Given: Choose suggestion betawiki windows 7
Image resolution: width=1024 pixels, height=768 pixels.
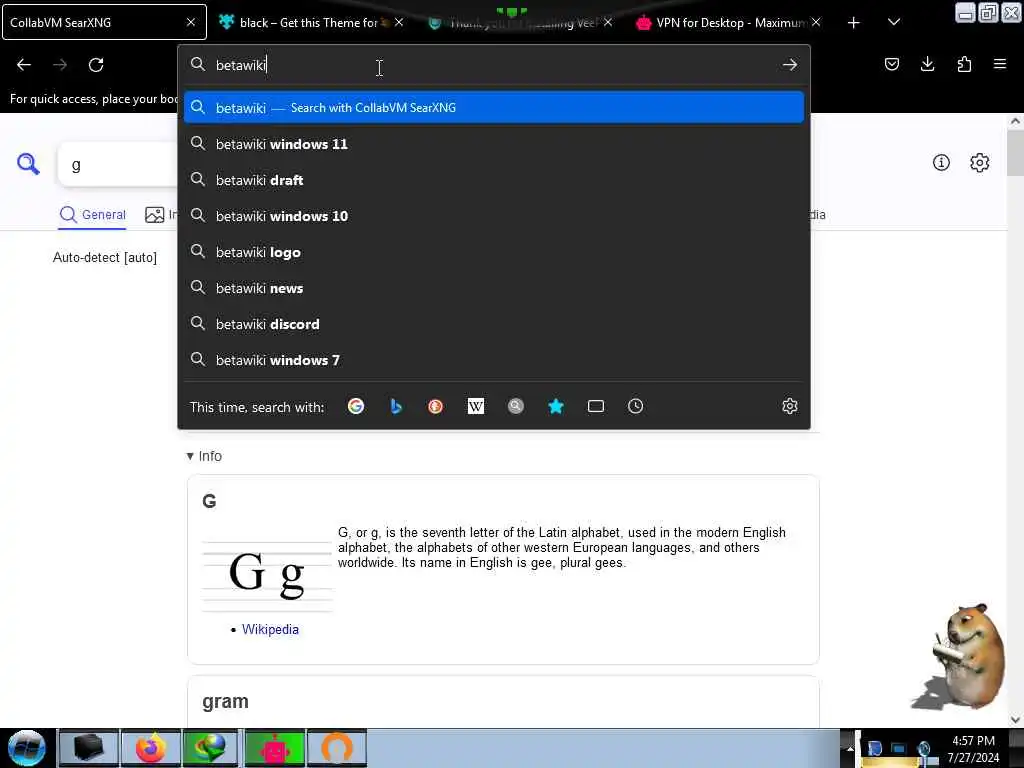Looking at the screenshot, I should 494,360.
